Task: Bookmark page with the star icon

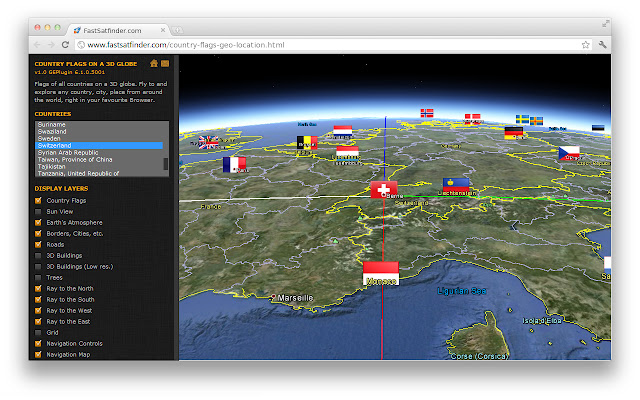Action: click(x=585, y=44)
